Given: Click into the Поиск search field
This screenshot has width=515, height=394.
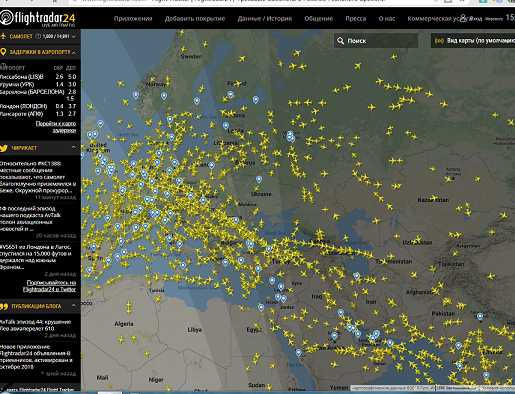Looking at the screenshot, I should pos(376,41).
